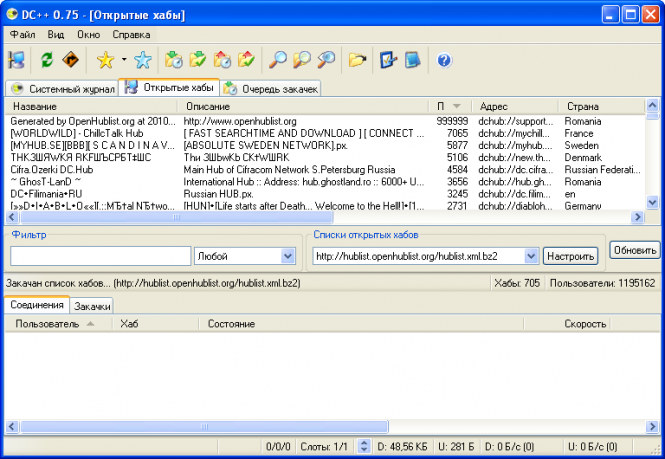Click the Слоты: 1/1 status bar entry

(x=324, y=446)
